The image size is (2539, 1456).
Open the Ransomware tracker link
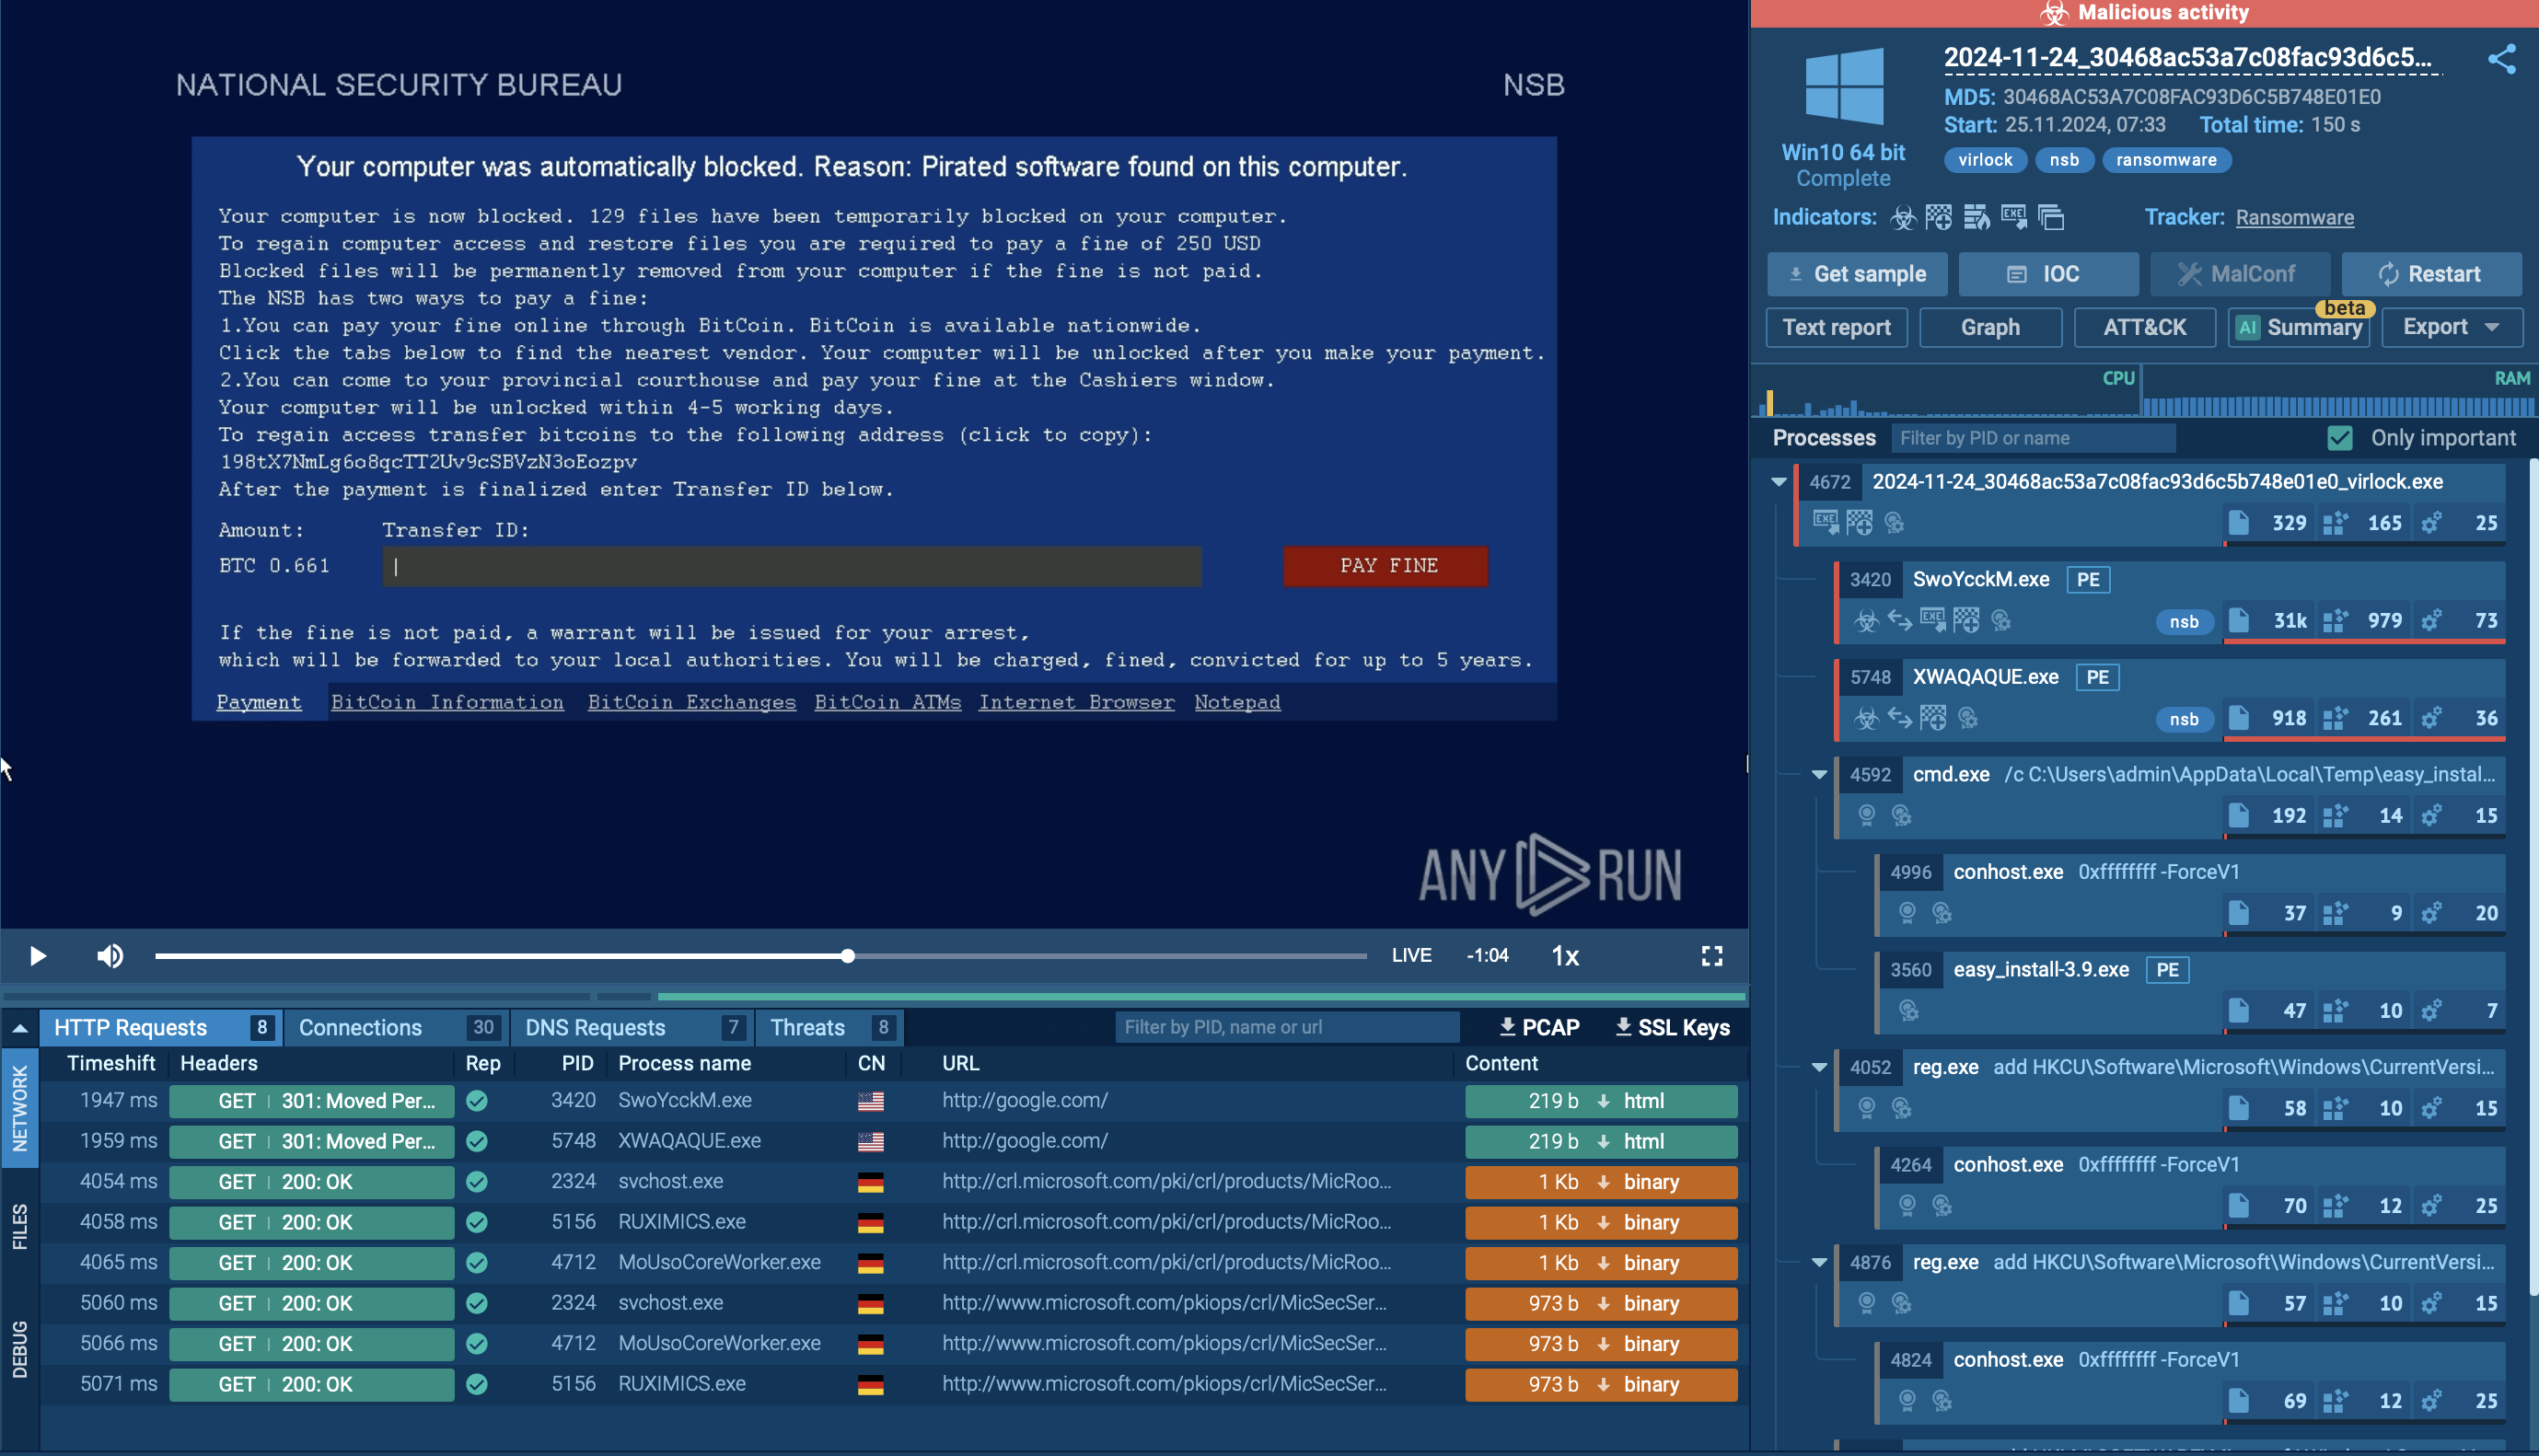(x=2293, y=217)
